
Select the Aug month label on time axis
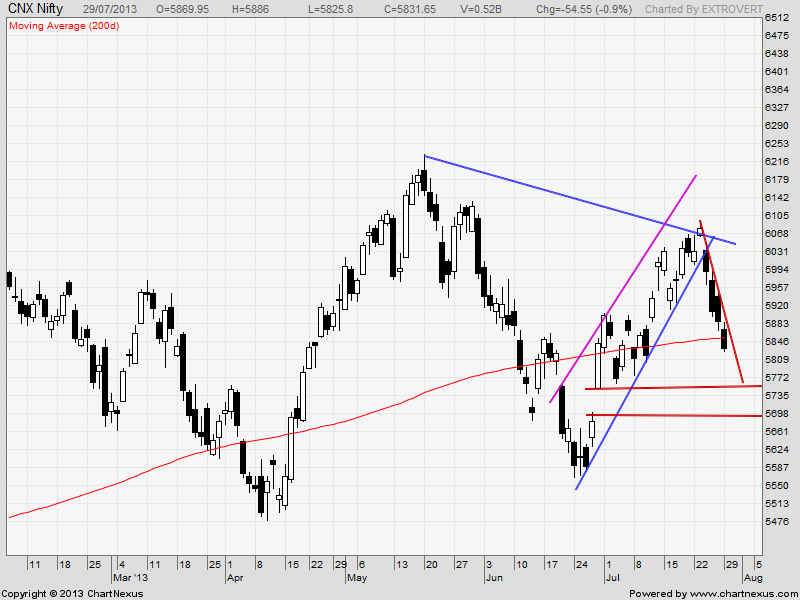[752, 578]
